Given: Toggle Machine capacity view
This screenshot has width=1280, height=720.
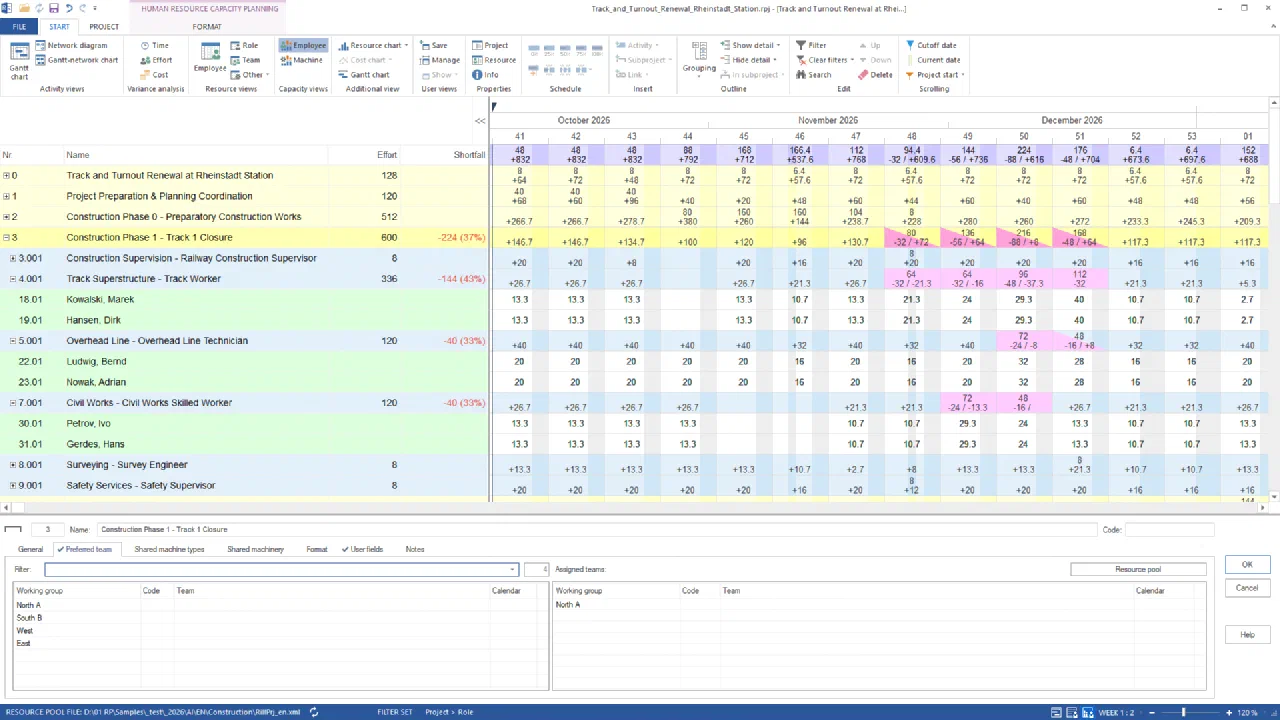Looking at the screenshot, I should click(x=302, y=60).
